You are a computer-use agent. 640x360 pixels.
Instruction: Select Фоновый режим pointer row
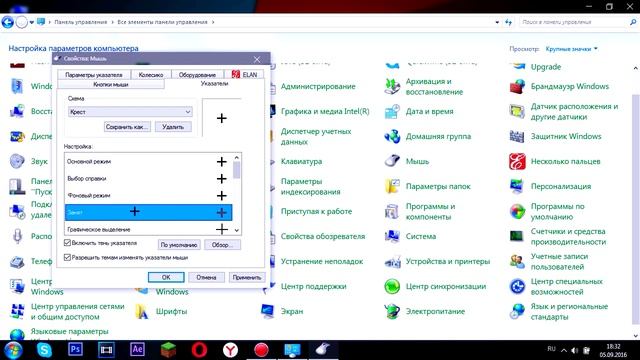pyautogui.click(x=149, y=196)
